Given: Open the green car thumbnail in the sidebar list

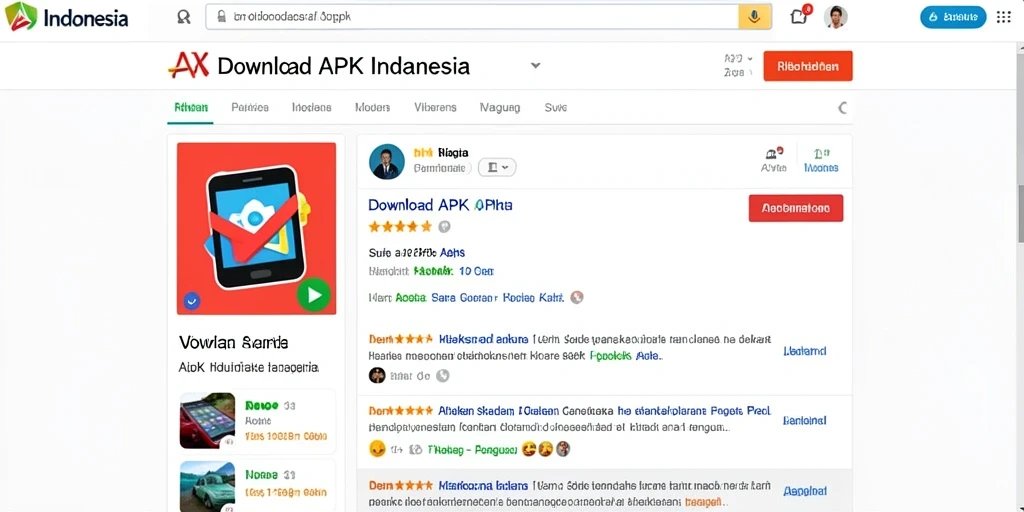Looking at the screenshot, I should pos(207,487).
